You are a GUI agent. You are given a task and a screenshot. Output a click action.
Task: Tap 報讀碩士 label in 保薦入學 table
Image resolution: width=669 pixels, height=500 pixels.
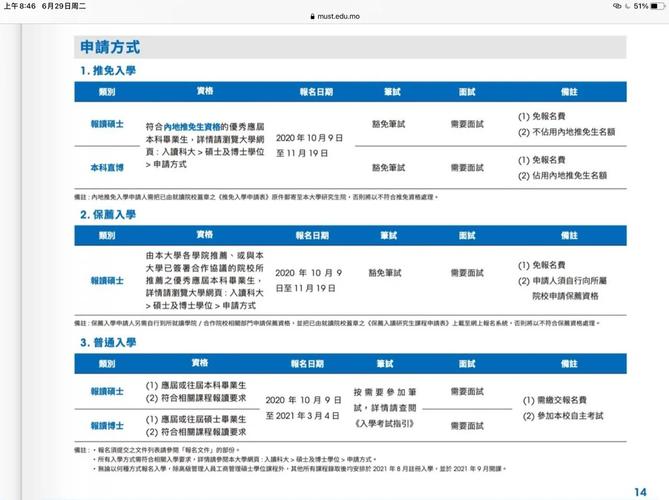coord(107,280)
